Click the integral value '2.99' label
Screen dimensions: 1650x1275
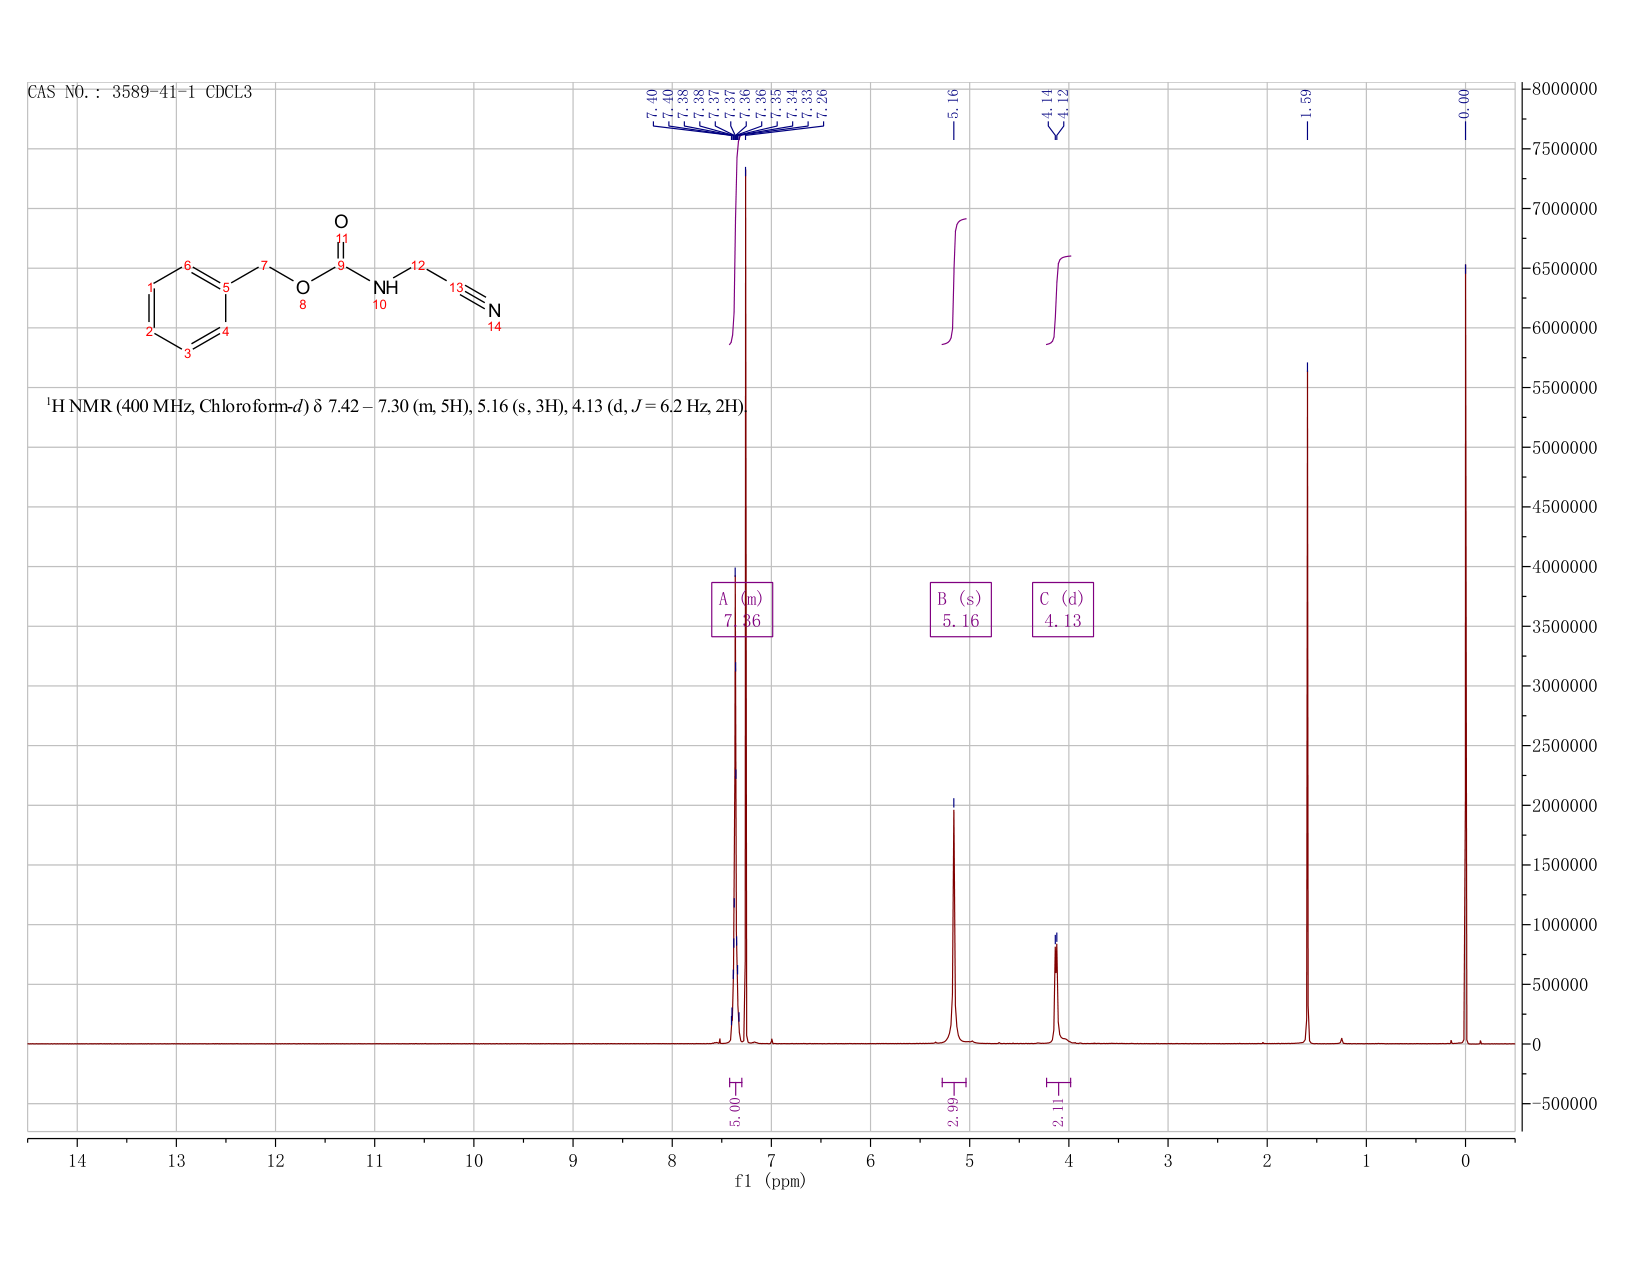pyautogui.click(x=953, y=1111)
